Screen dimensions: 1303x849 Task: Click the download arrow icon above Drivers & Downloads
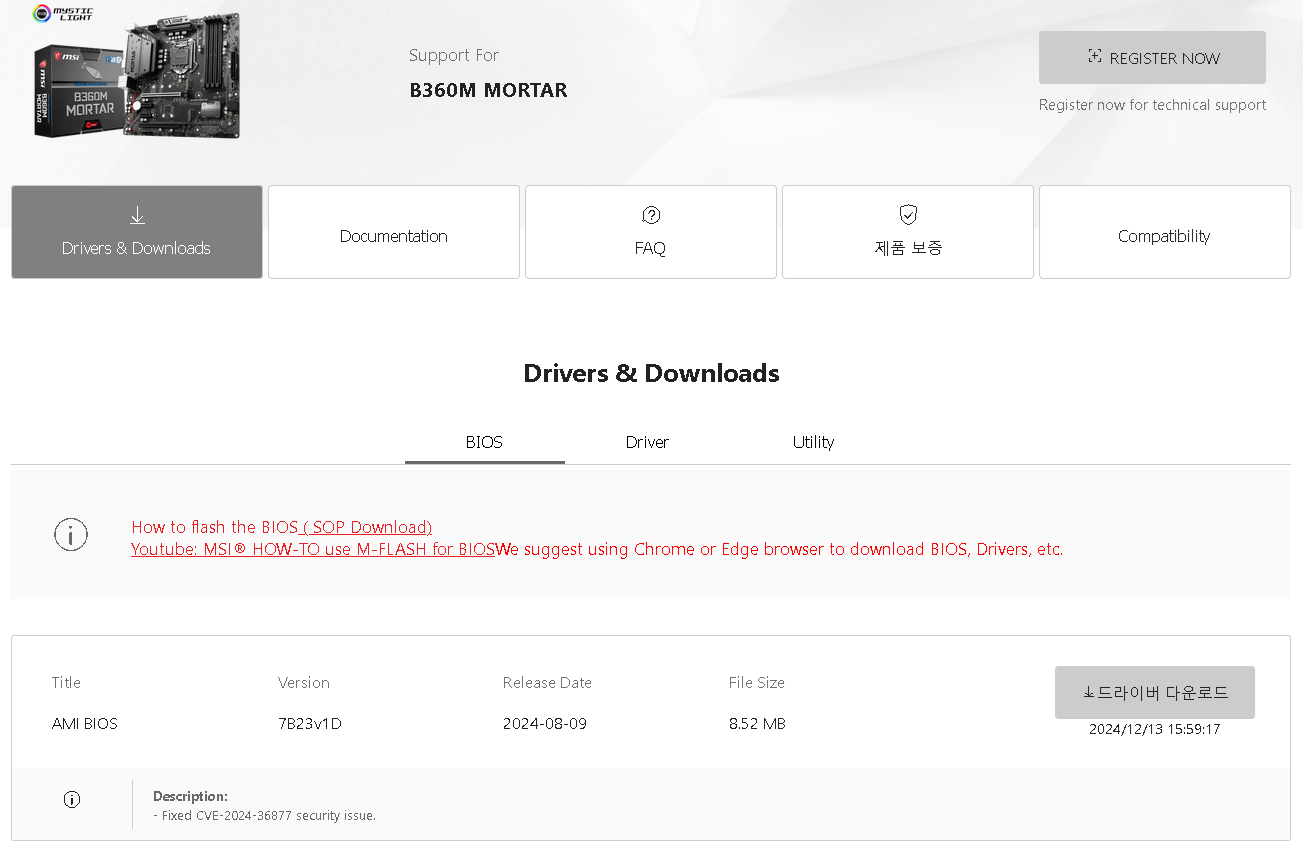(137, 215)
